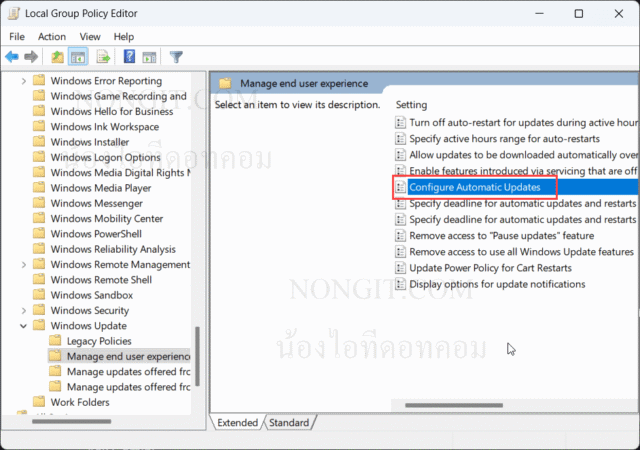Open the File menu
Viewport: 640px width, 450px height.
[17, 37]
